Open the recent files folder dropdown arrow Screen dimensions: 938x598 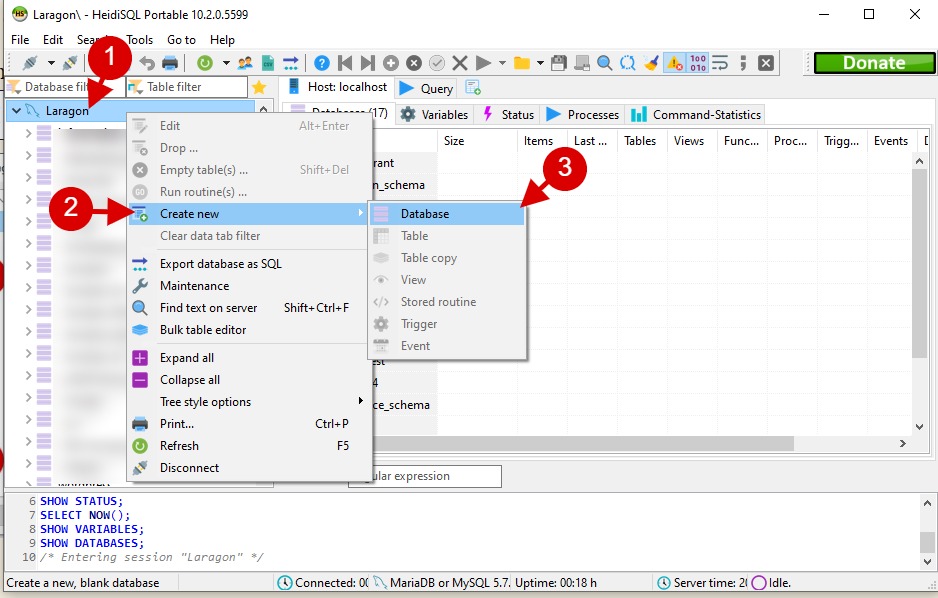(540, 63)
